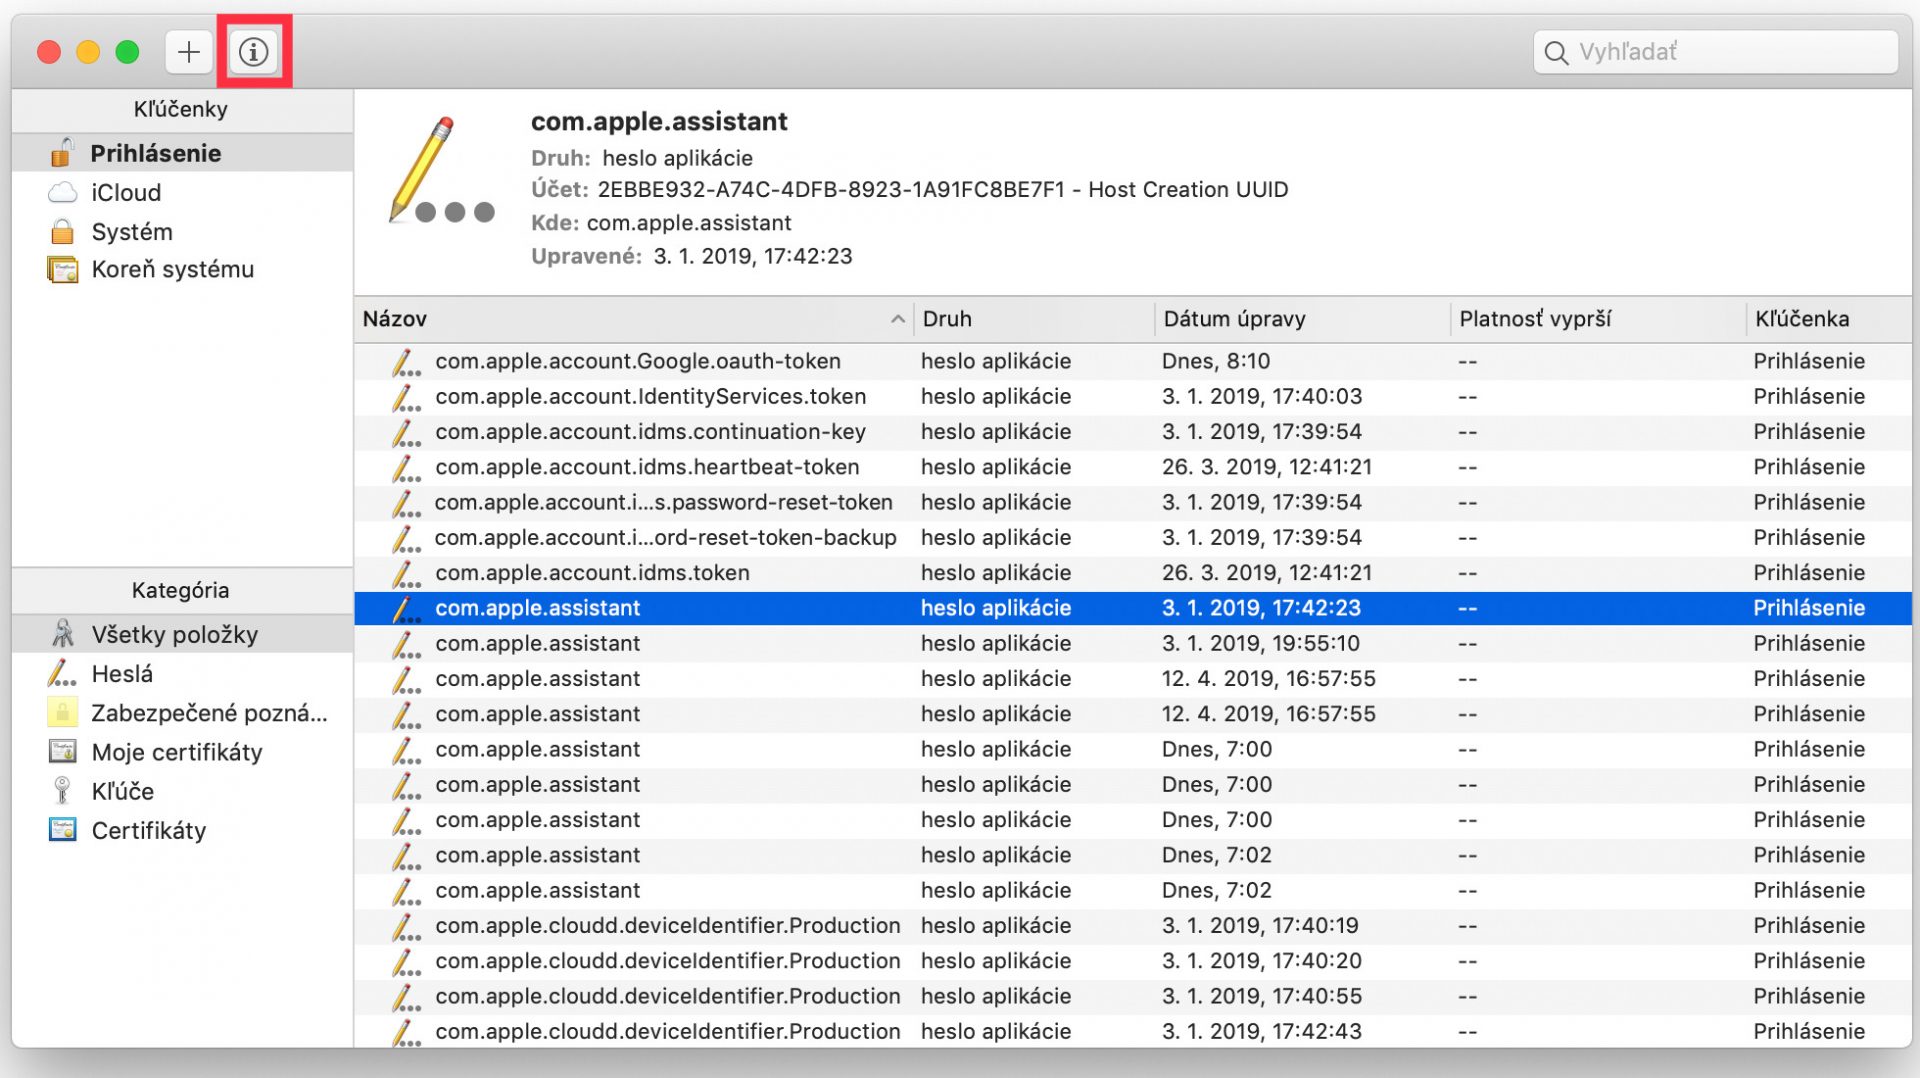
Task: Filter by Certifikáty category
Action: click(182, 830)
